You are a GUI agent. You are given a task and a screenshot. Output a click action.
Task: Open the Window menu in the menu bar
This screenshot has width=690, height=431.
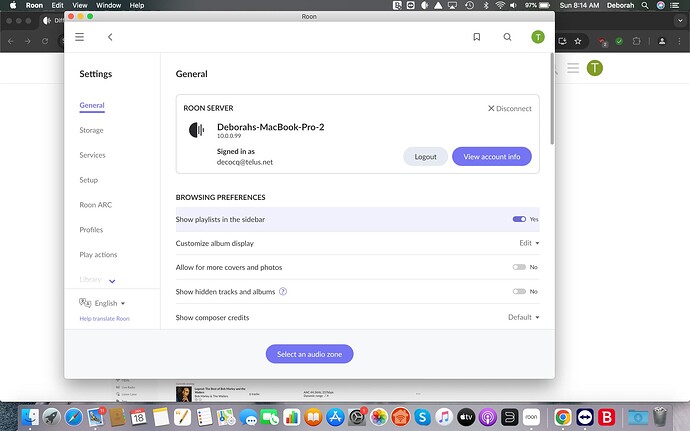coord(108,5)
